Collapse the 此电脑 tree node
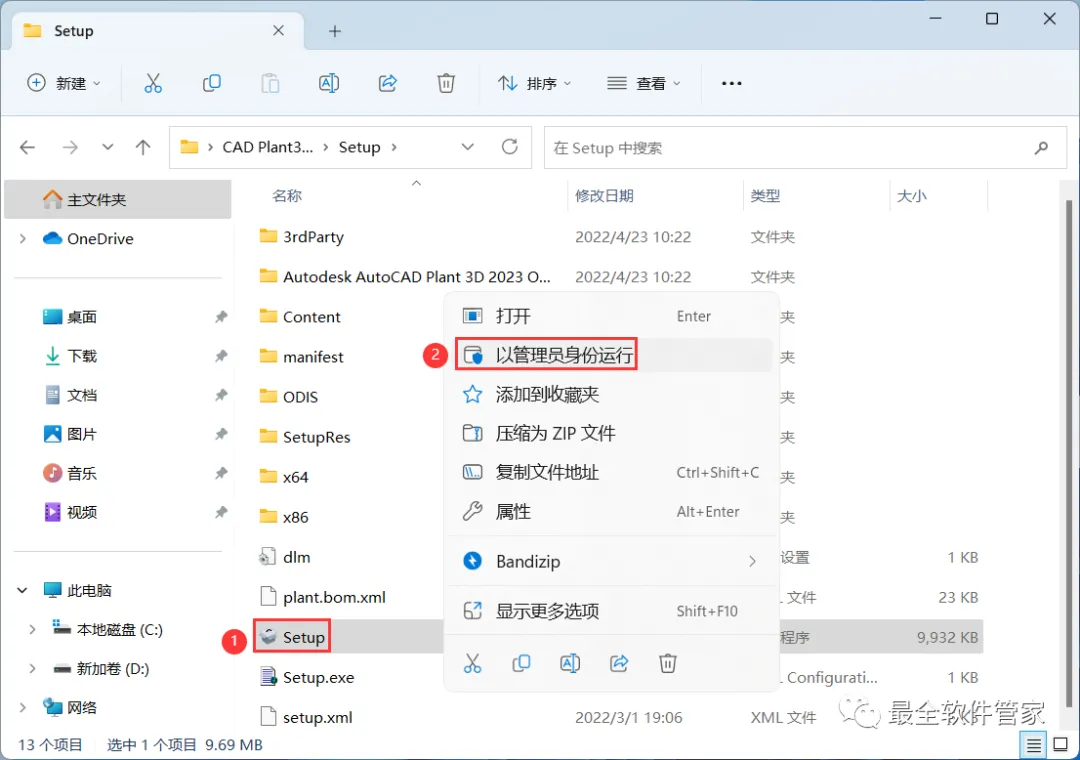This screenshot has width=1080, height=760. [23, 590]
